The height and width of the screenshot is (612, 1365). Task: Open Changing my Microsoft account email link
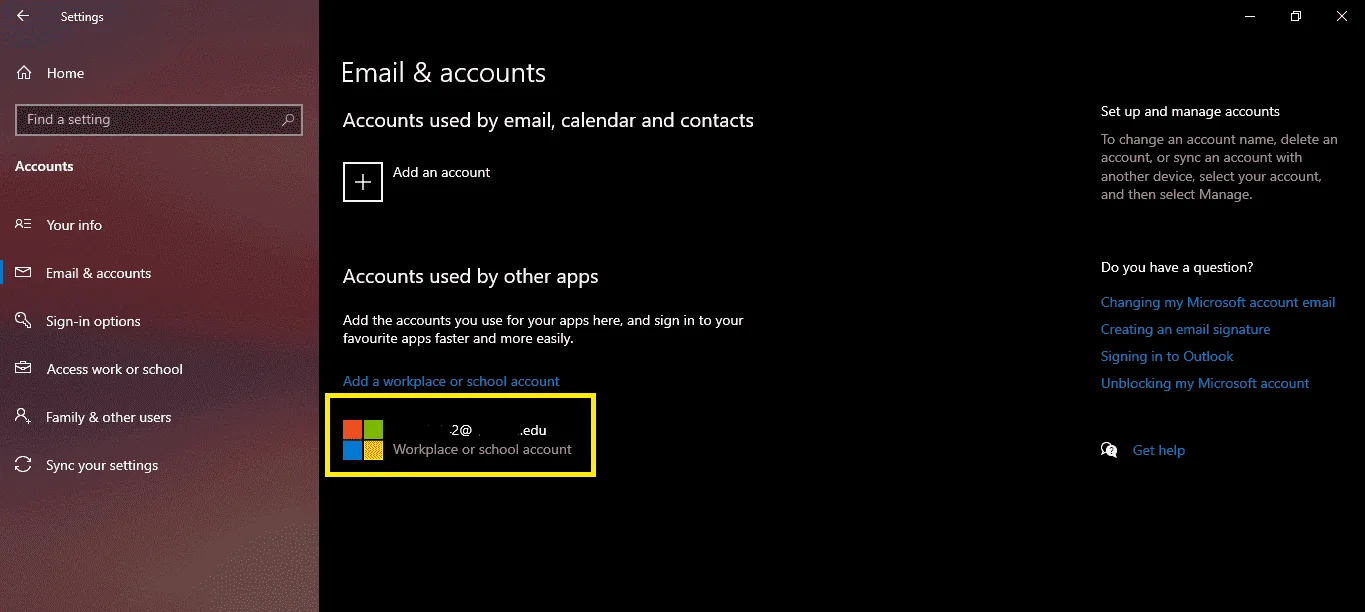click(x=1218, y=302)
